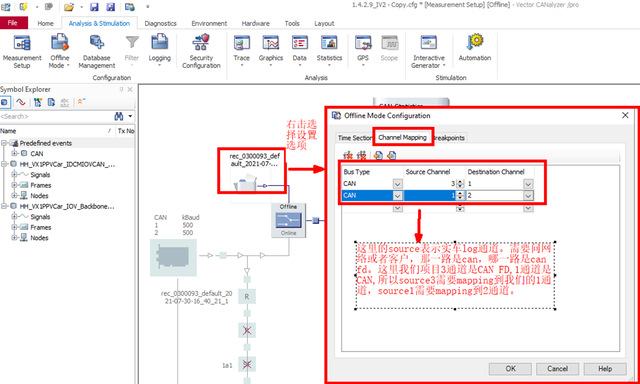The image size is (640, 384).
Task: Open the Trace analysis window icon
Action: (242, 51)
